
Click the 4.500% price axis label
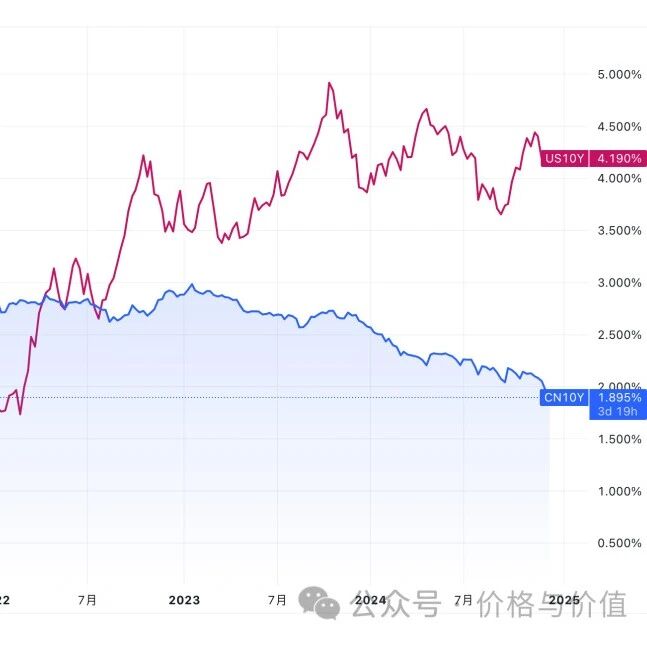pyautogui.click(x=617, y=127)
